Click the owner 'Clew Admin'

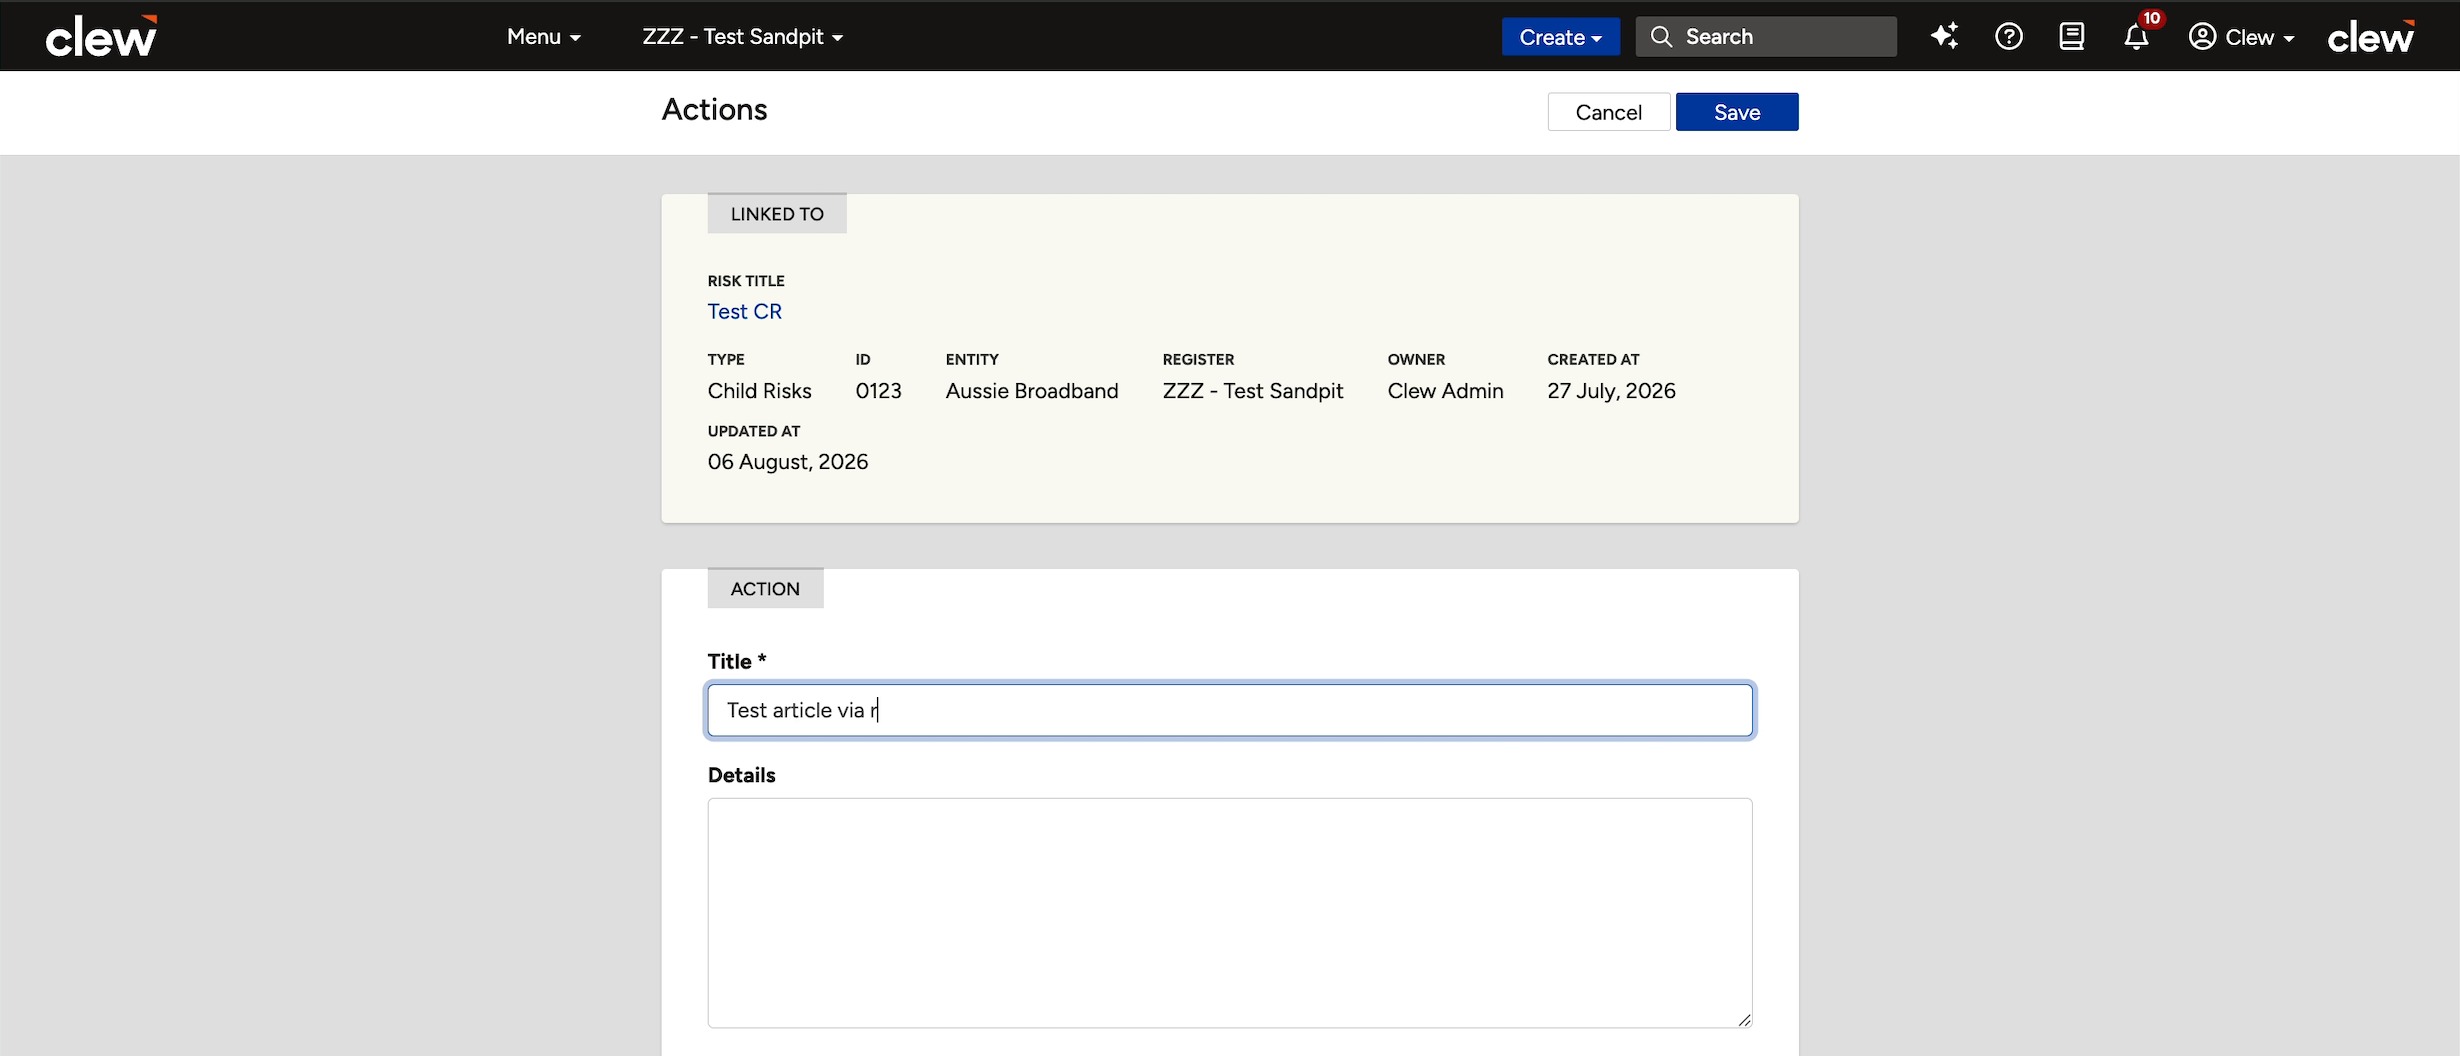tap(1445, 391)
